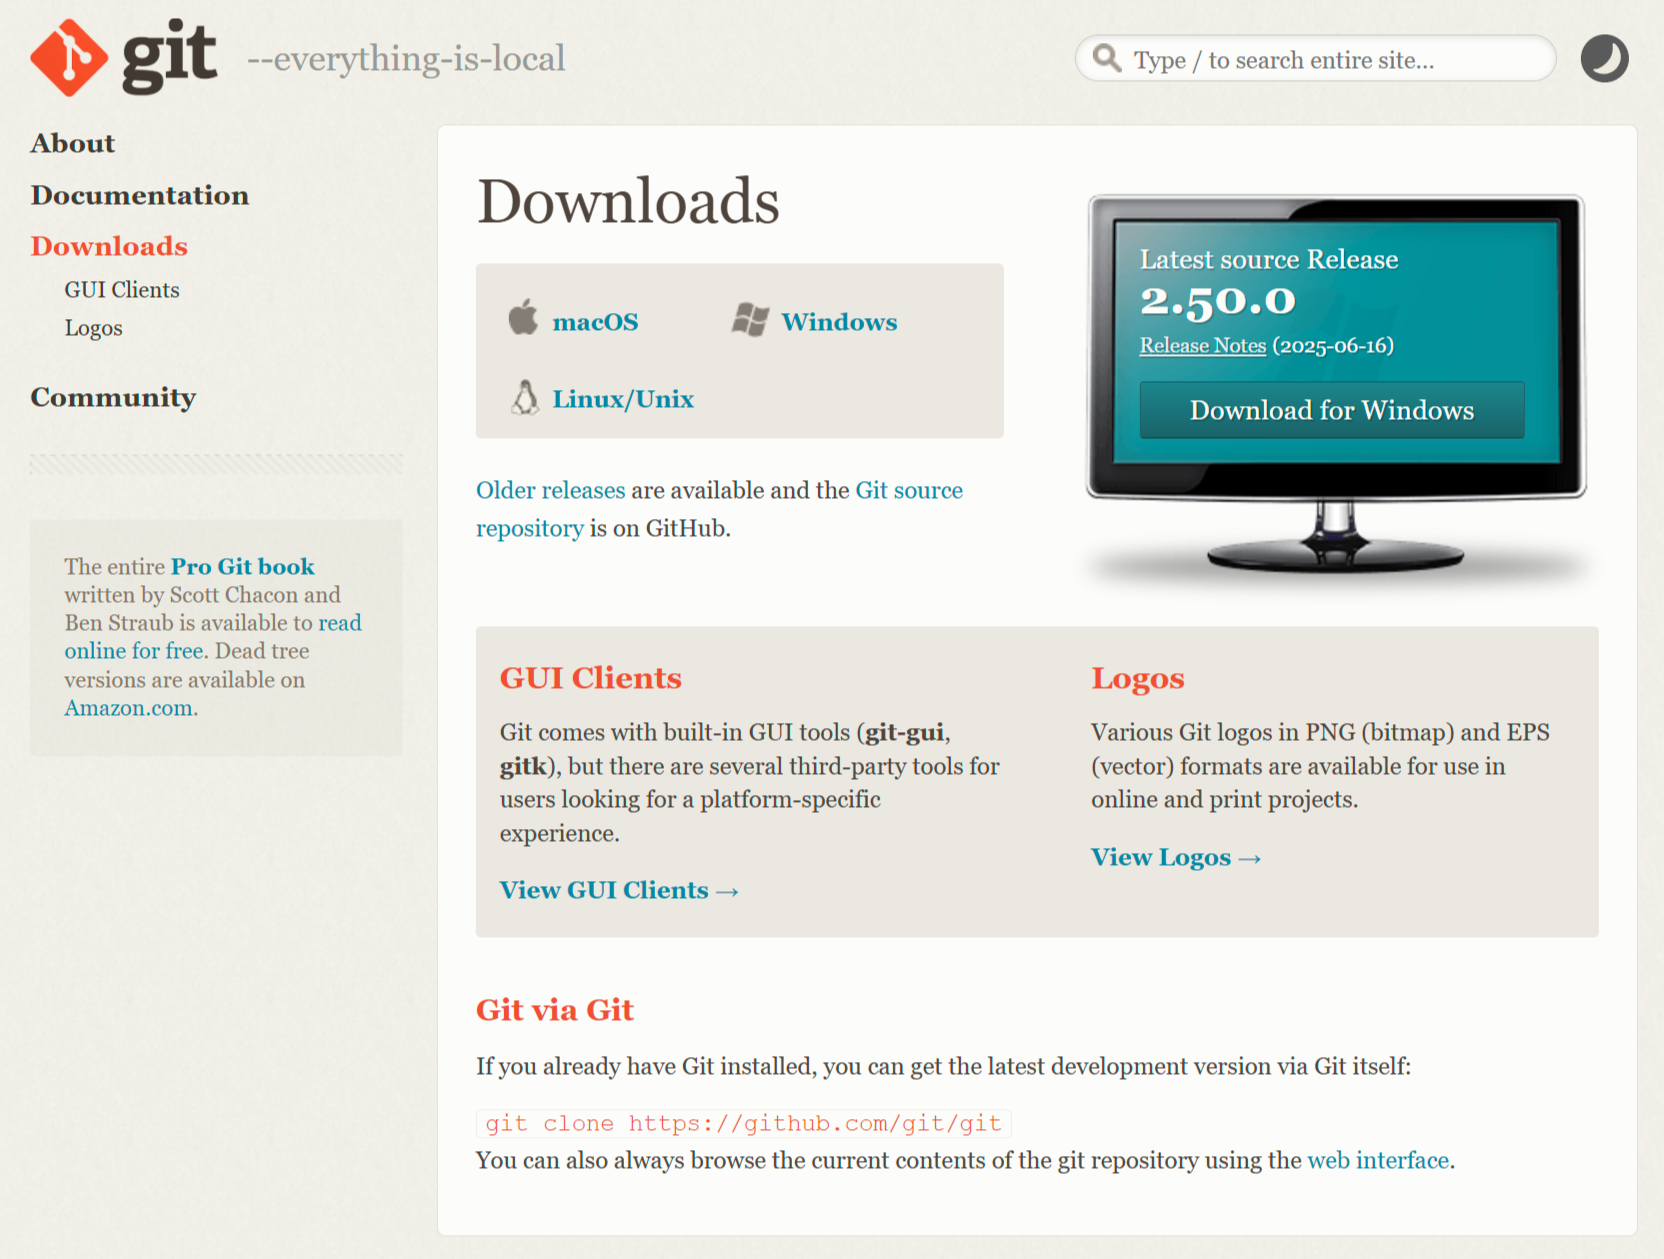This screenshot has height=1259, width=1664.
Task: Follow the Older releases link
Action: click(x=550, y=490)
